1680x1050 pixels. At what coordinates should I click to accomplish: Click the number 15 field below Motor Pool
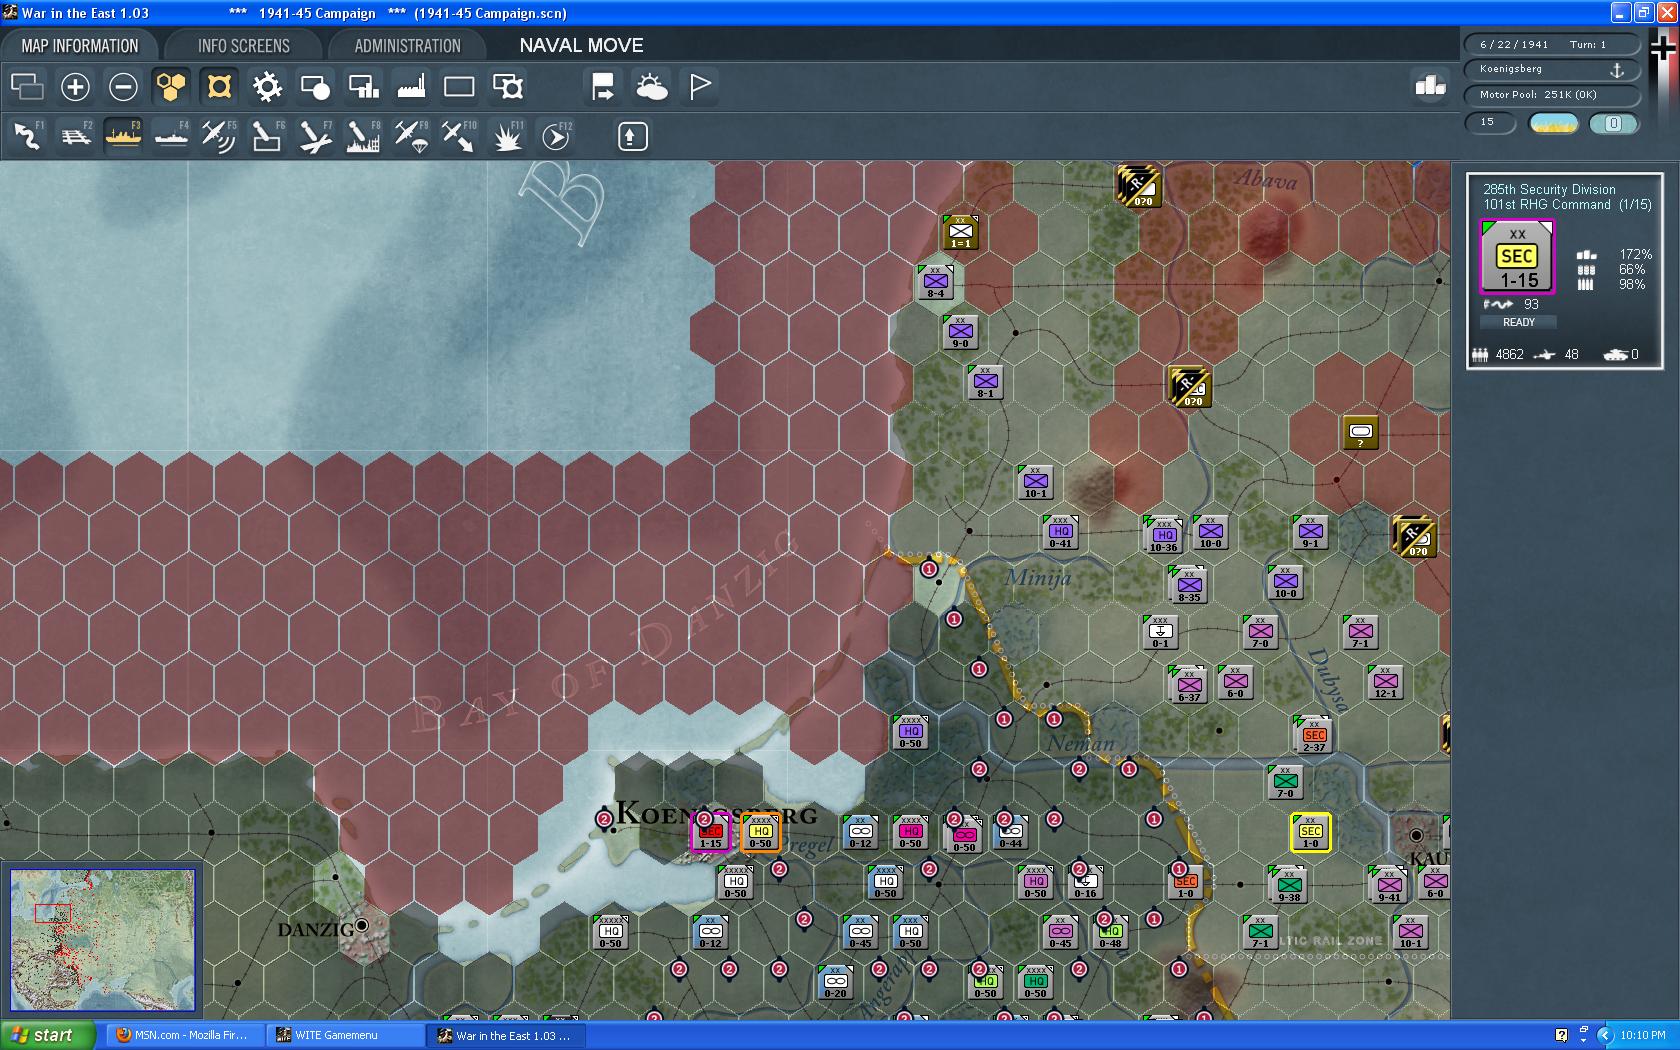point(1490,122)
